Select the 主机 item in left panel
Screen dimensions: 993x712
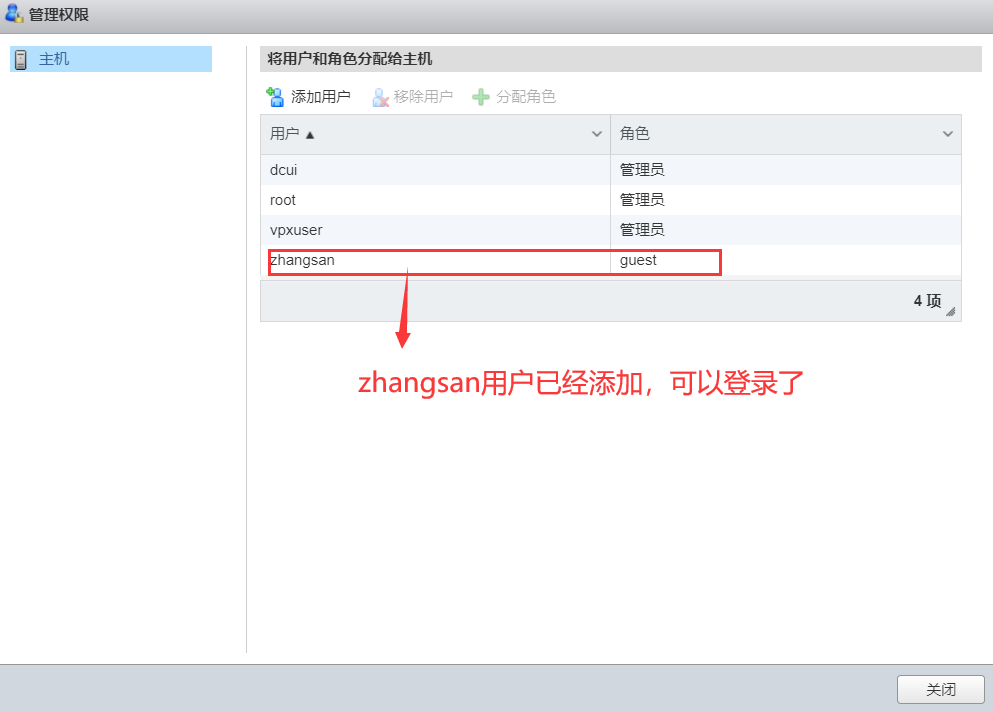(111, 59)
